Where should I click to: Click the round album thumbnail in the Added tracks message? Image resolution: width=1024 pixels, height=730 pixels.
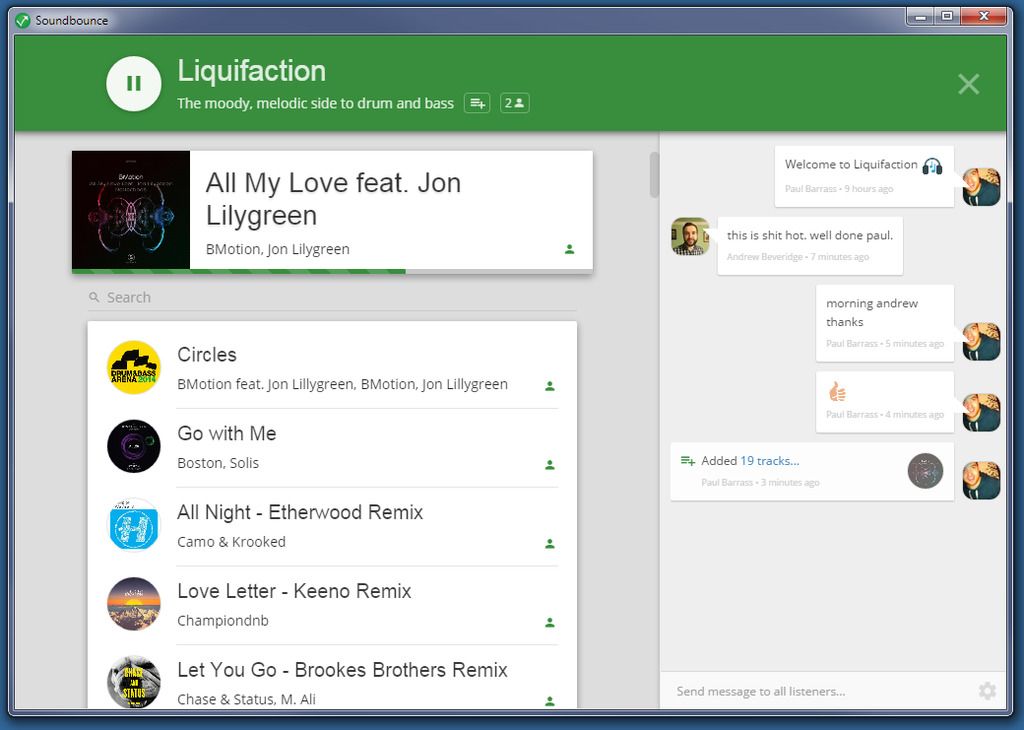tap(925, 471)
